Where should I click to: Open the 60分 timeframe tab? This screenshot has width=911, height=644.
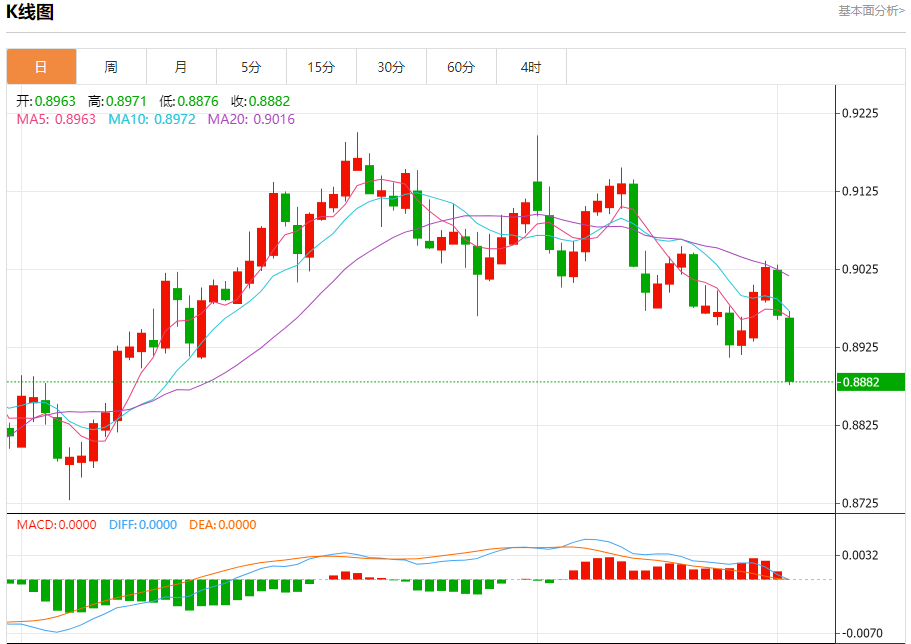[461, 67]
